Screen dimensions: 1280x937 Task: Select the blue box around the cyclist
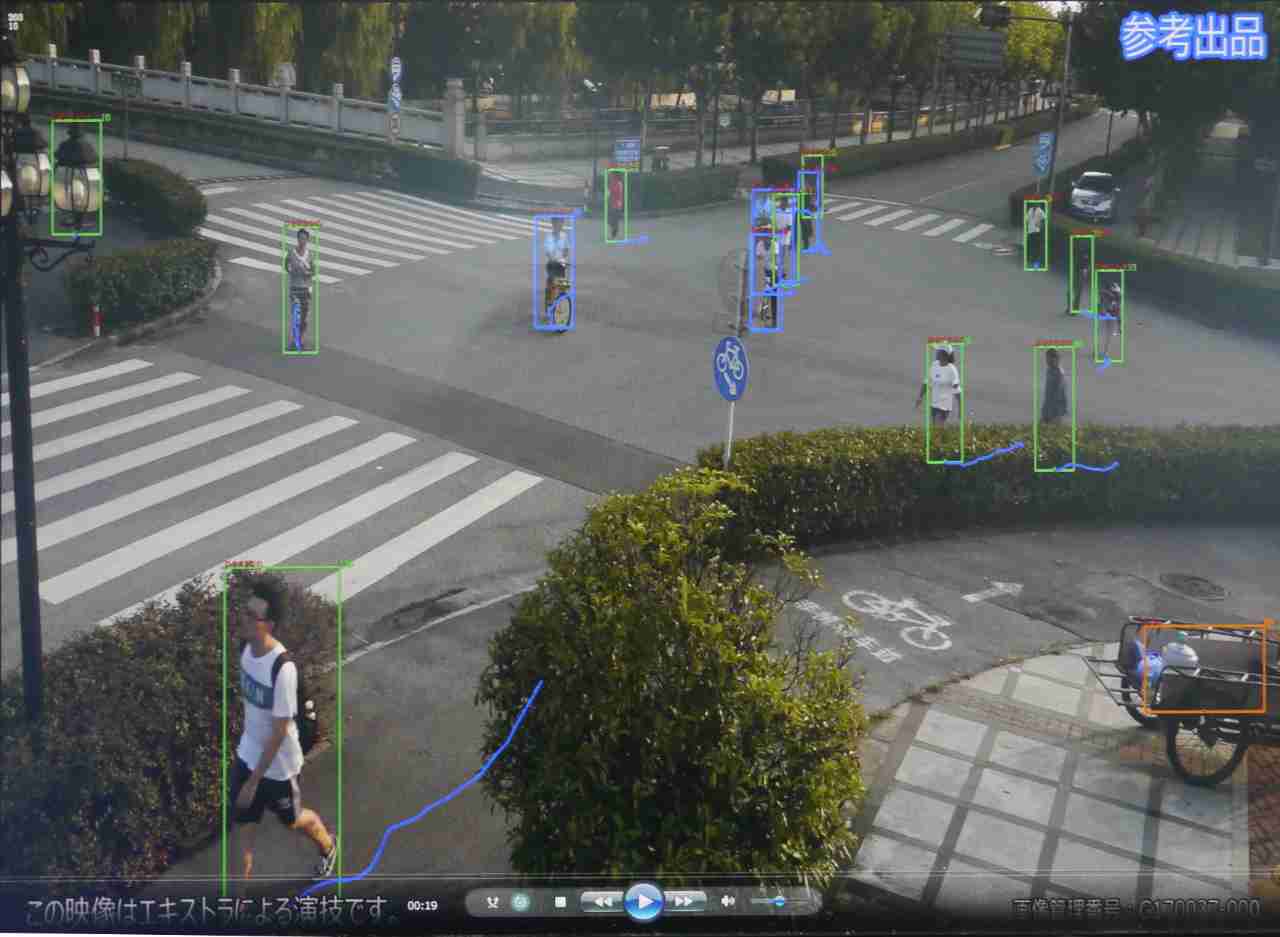pyautogui.click(x=556, y=270)
